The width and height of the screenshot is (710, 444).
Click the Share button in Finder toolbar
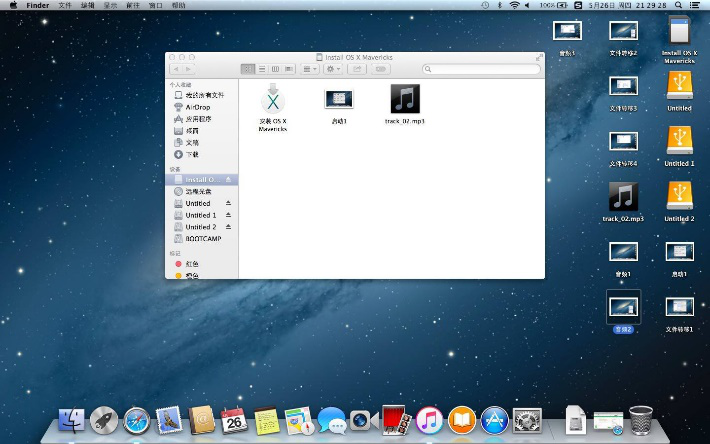(357, 69)
